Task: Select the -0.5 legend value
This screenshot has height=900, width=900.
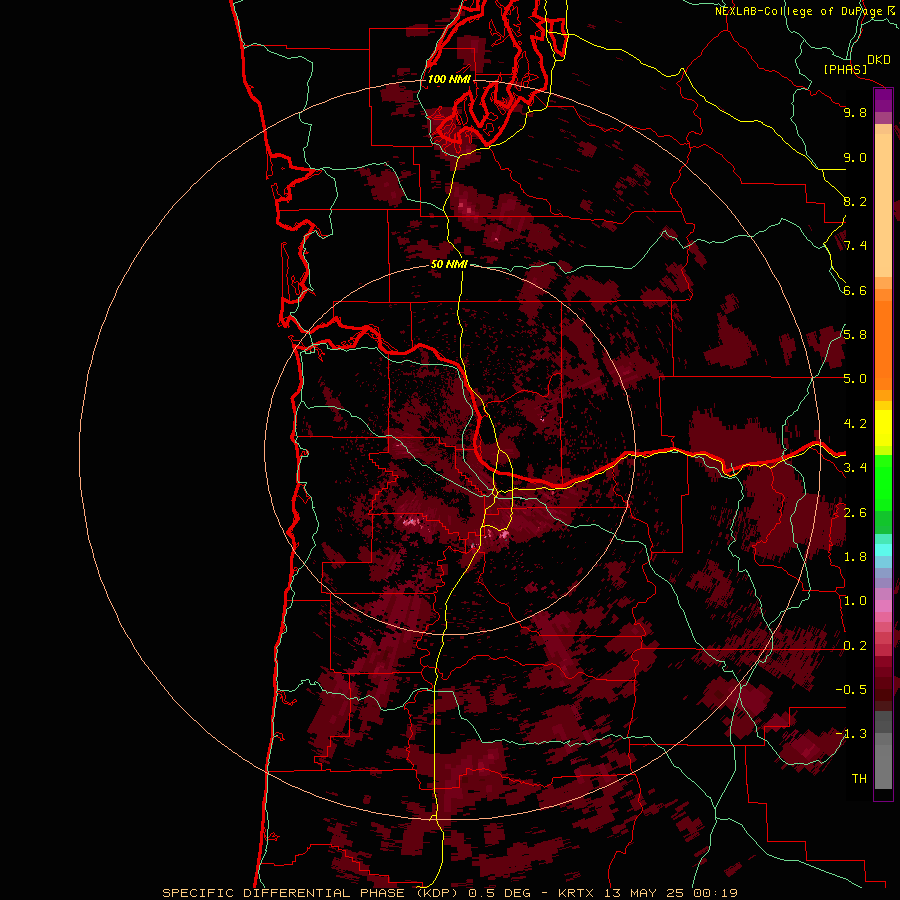Action: (x=851, y=690)
